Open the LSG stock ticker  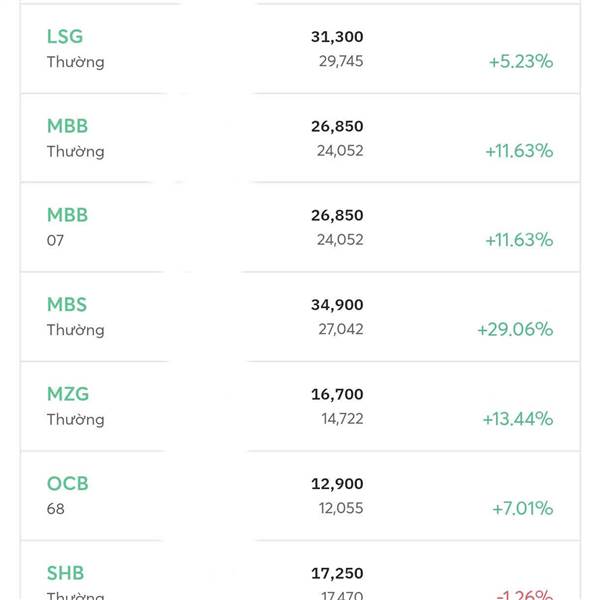pyautogui.click(x=65, y=37)
